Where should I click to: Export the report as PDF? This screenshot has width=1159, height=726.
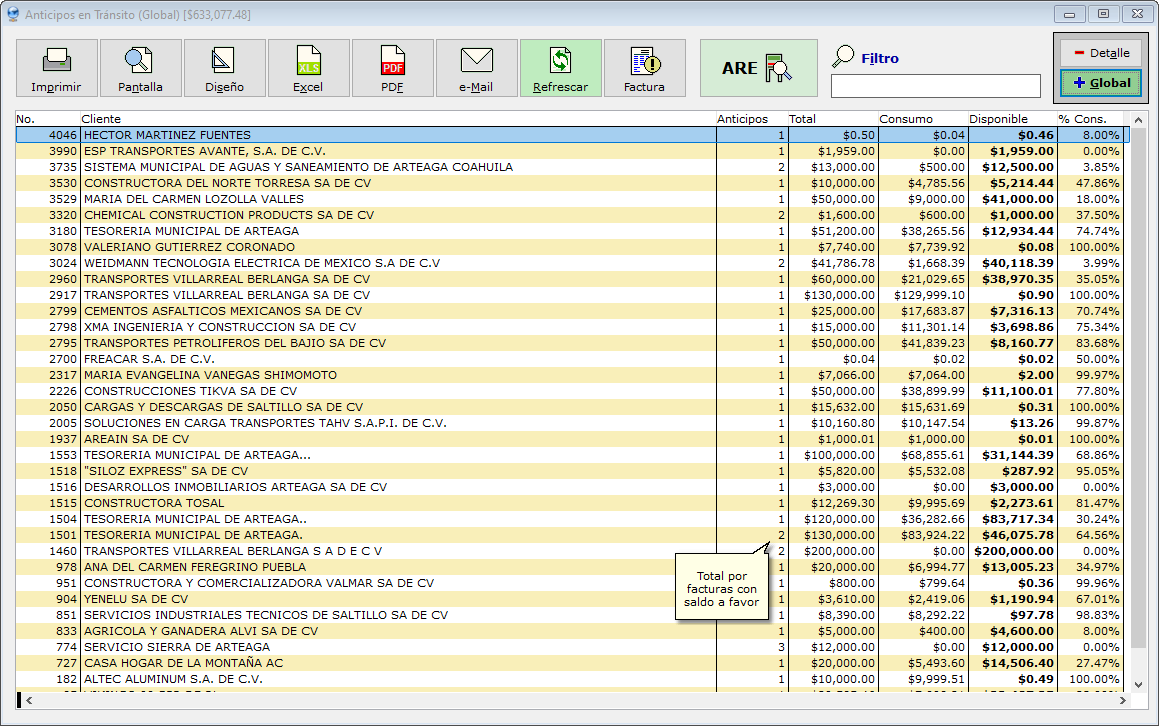pos(392,68)
